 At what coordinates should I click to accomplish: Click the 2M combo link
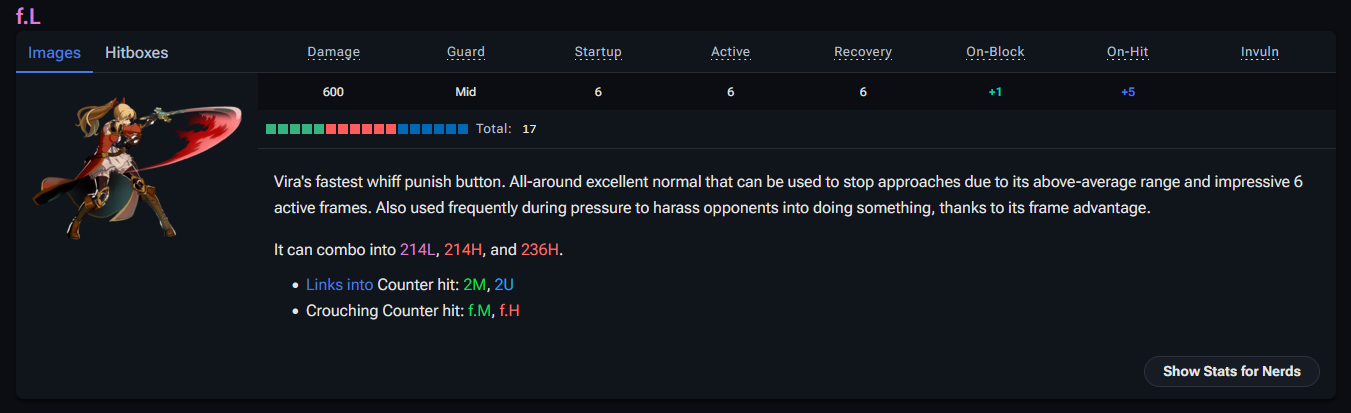pyautogui.click(x=474, y=285)
